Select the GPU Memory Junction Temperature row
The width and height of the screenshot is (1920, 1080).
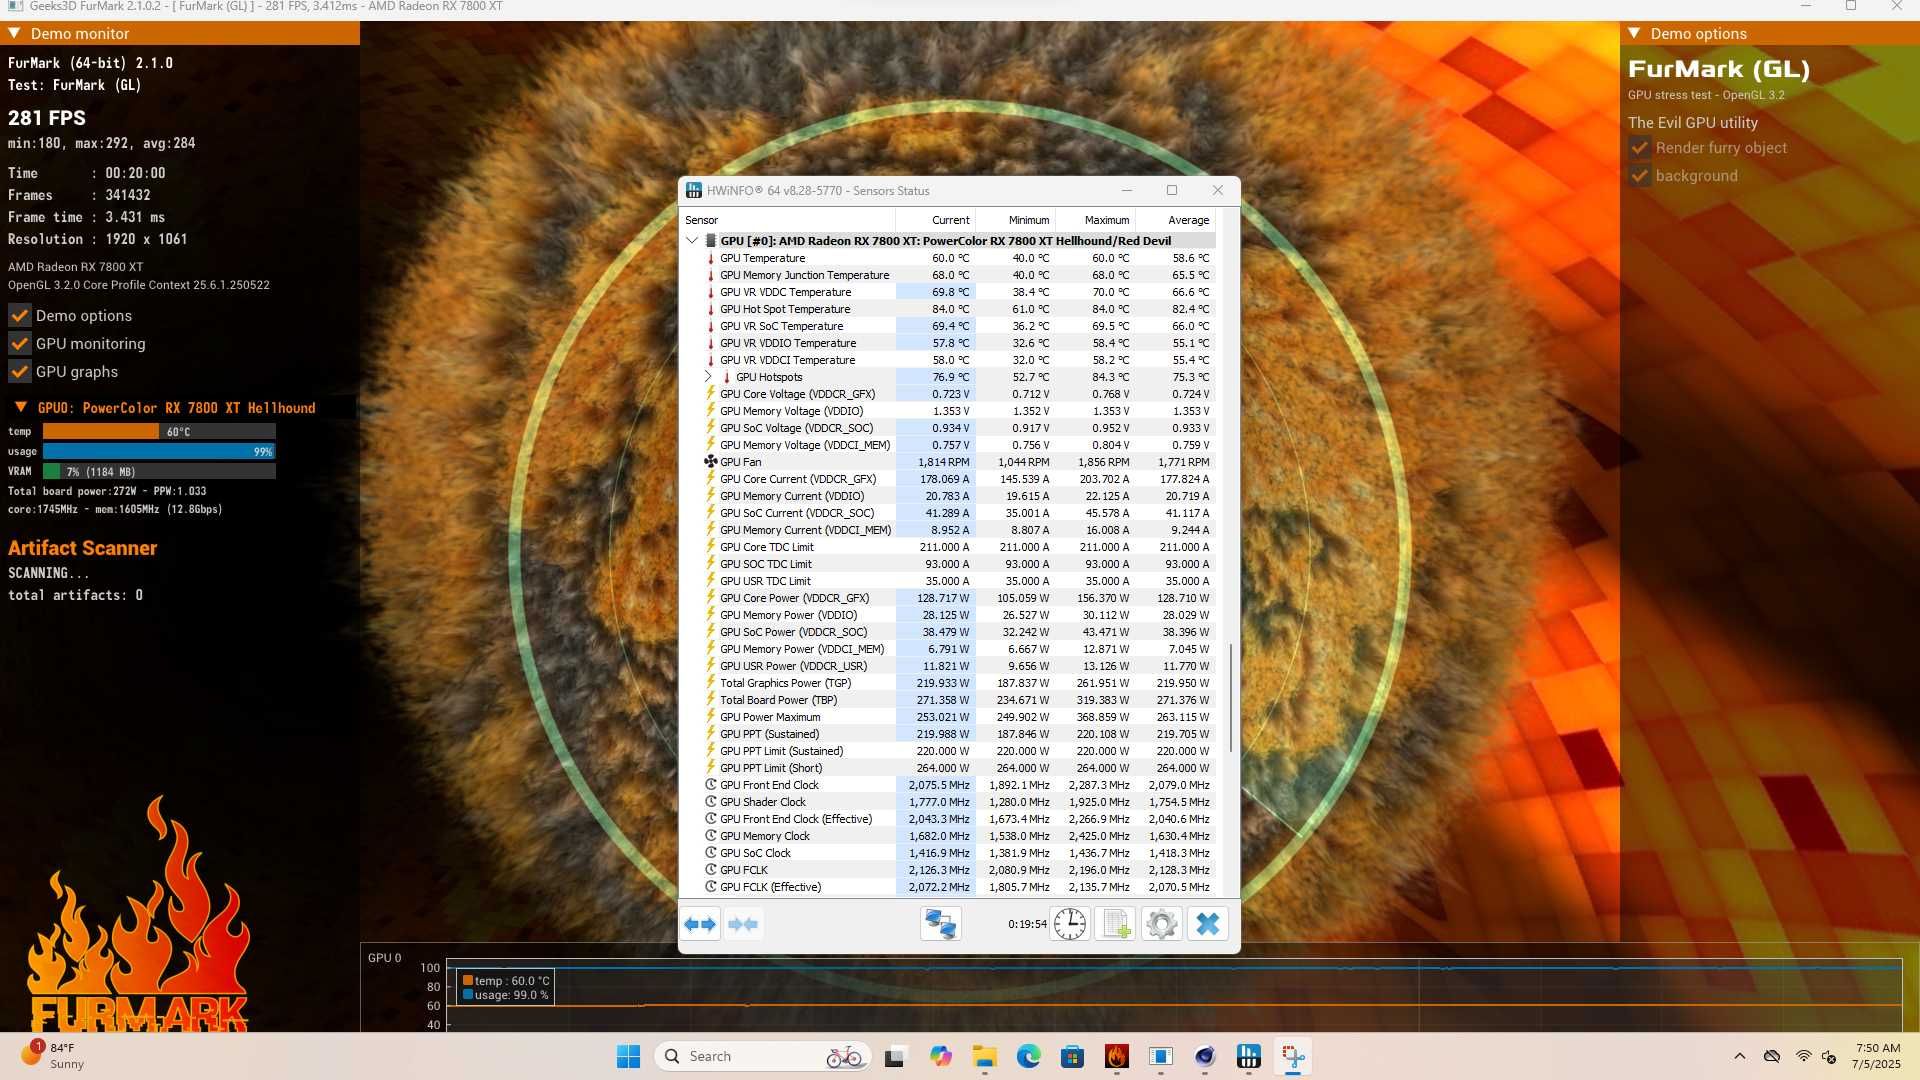point(948,275)
